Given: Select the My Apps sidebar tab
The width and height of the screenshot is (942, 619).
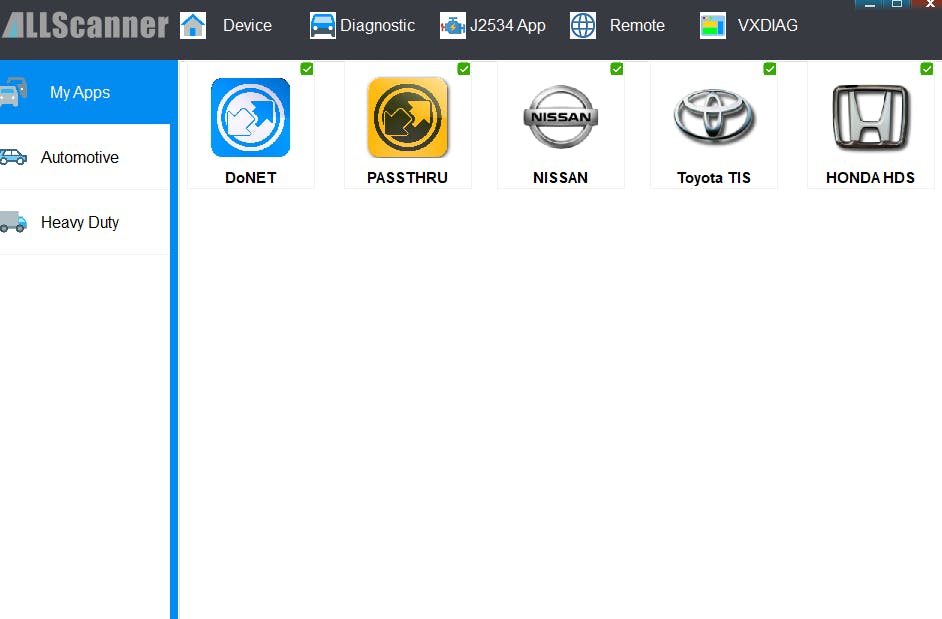Looking at the screenshot, I should (80, 92).
